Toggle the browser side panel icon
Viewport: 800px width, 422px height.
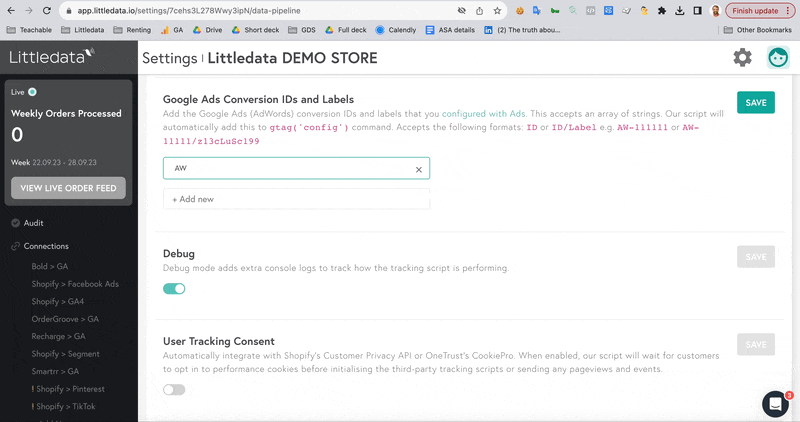point(697,11)
